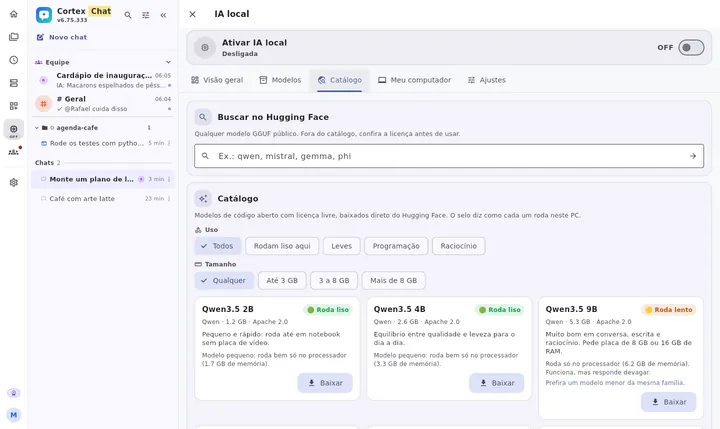Select the Raciocínio filter chip
Screen dimensions: 720x429
458,246
